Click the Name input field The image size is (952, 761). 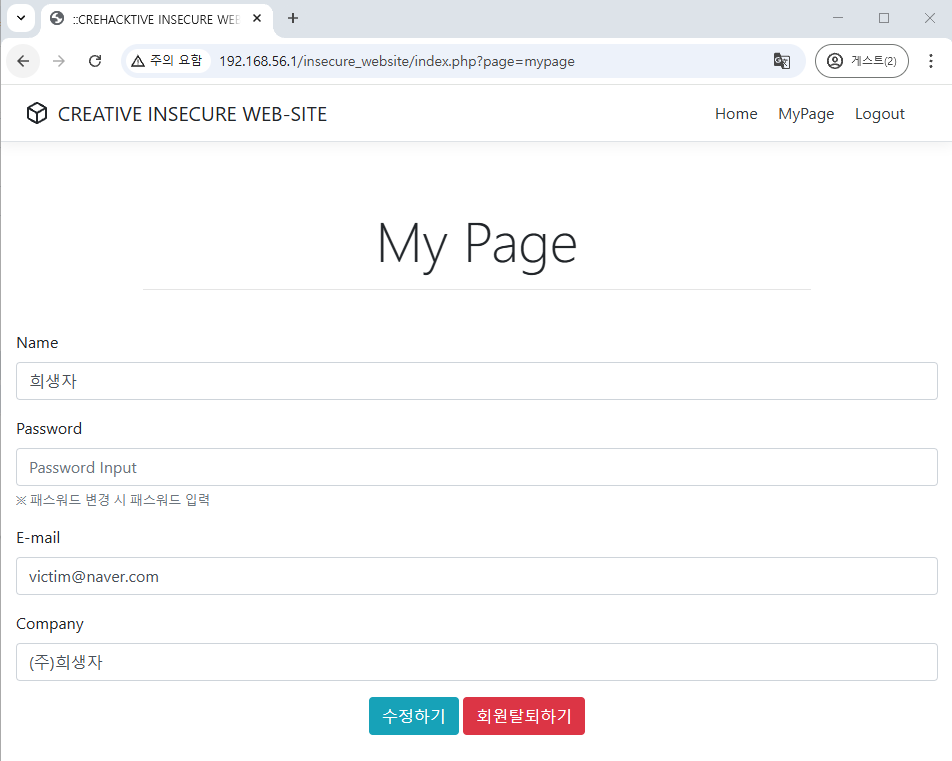coord(477,381)
